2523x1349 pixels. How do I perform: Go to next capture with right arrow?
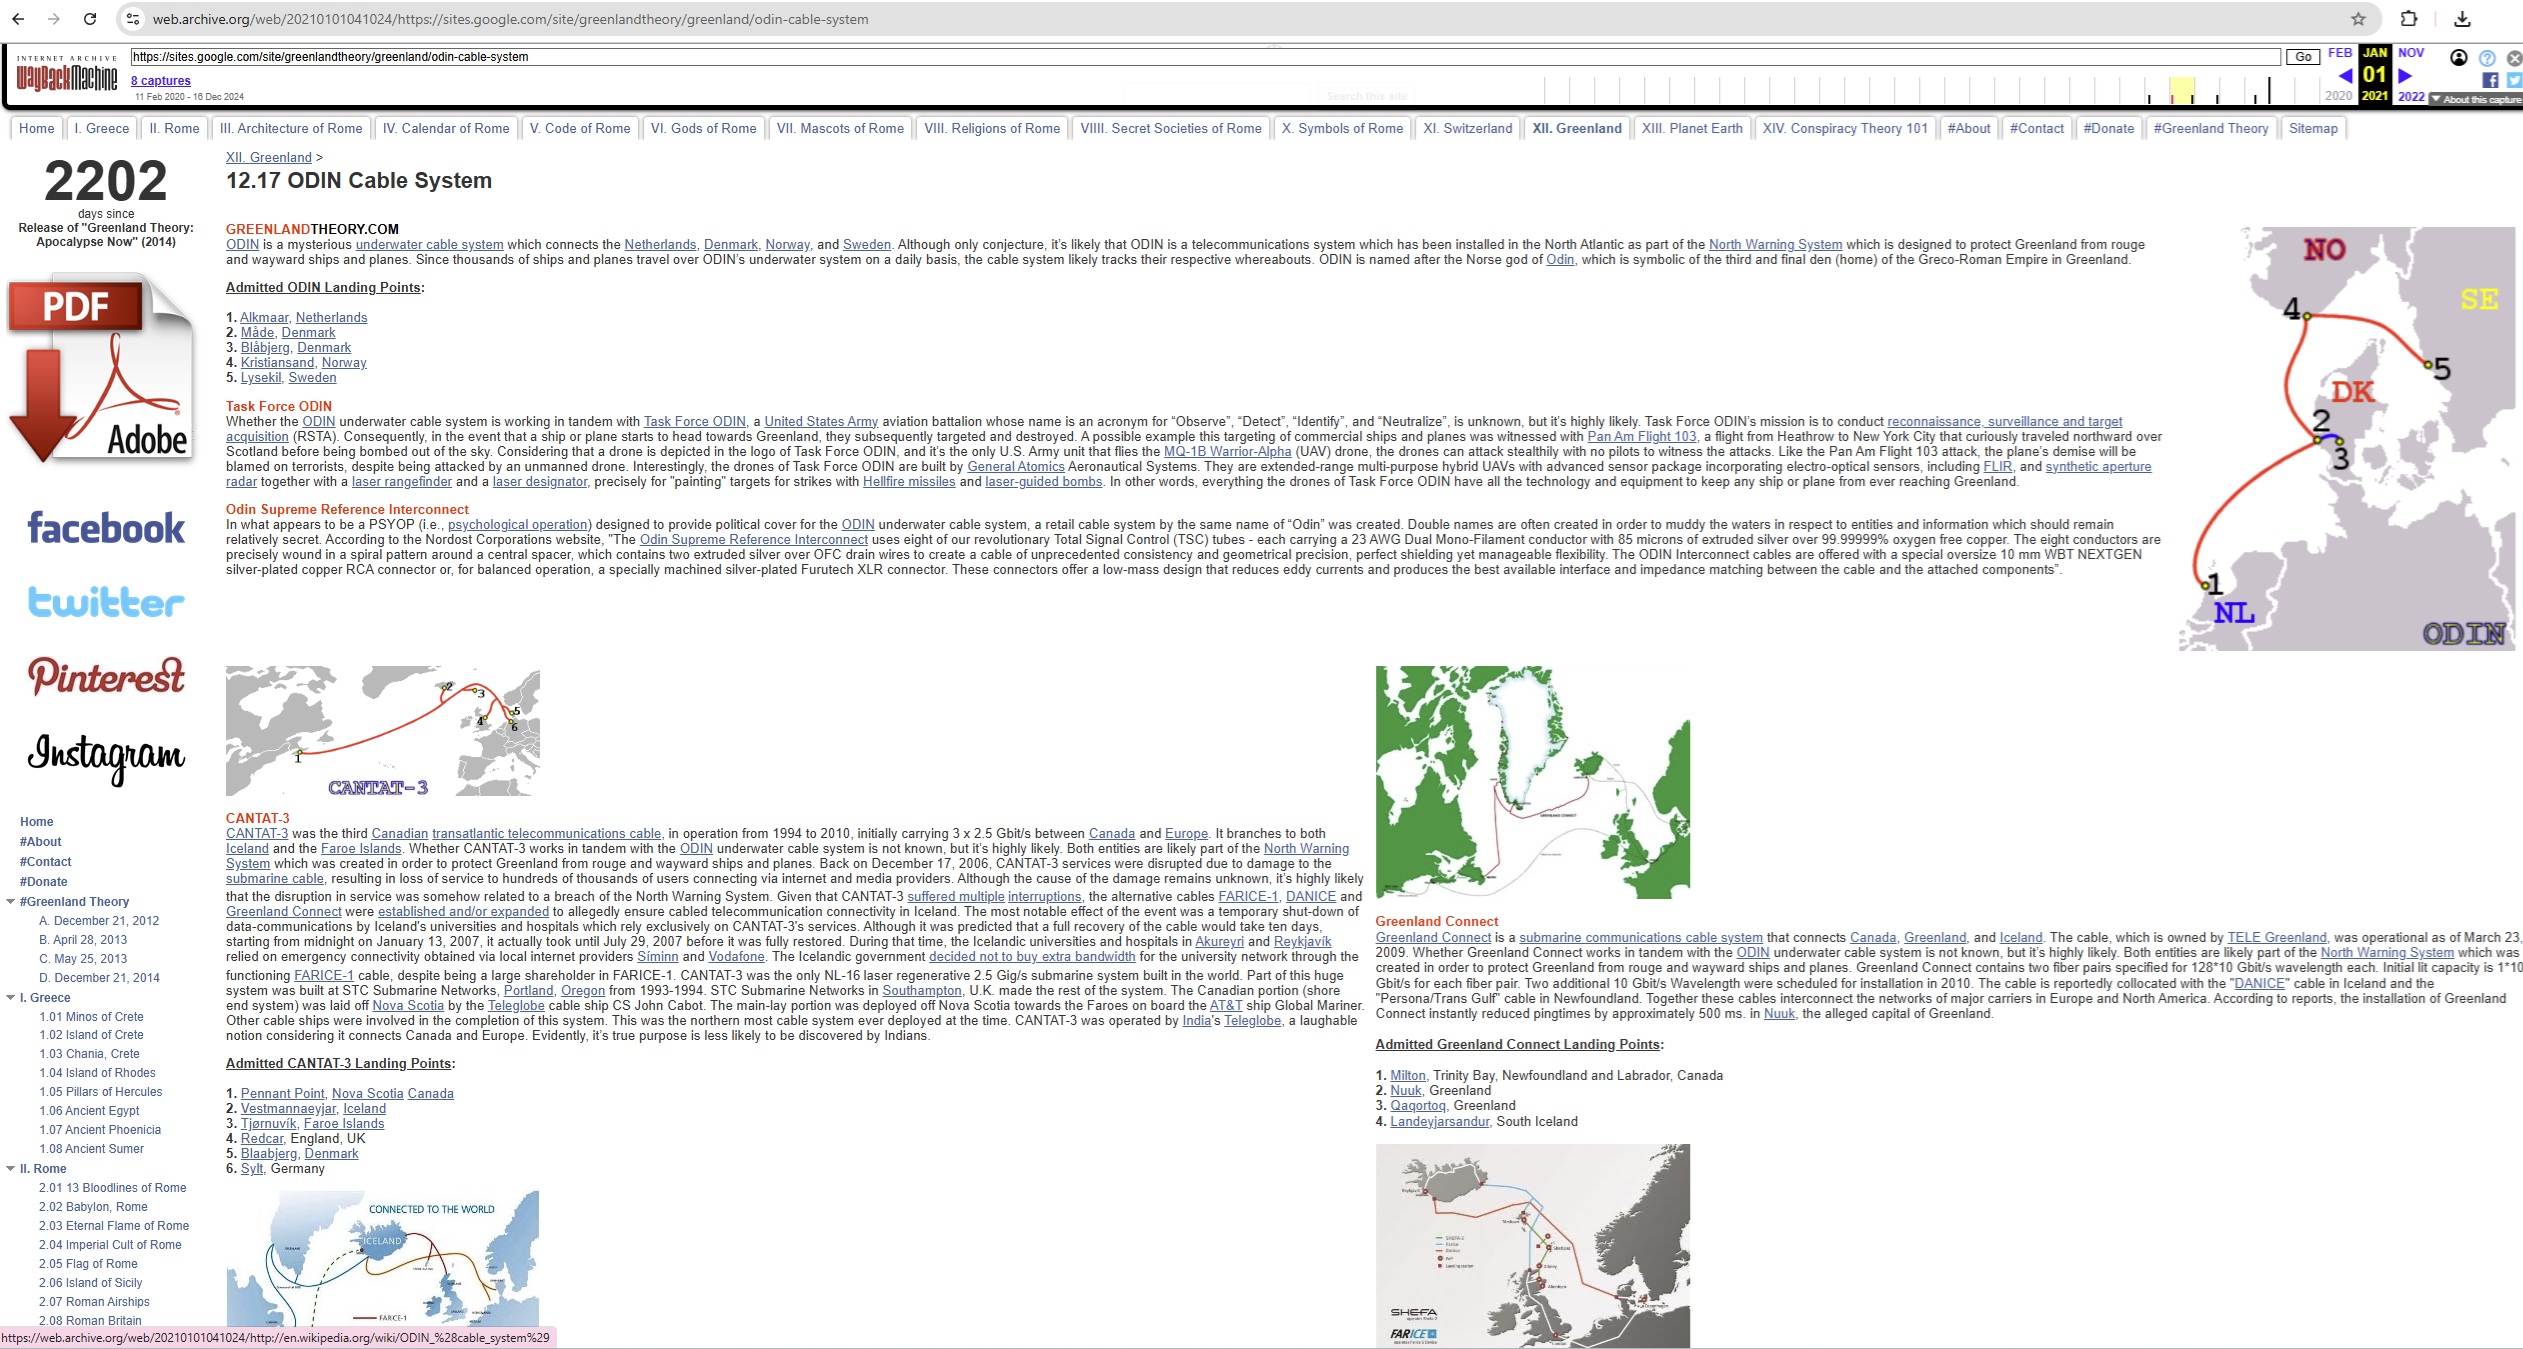[x=2406, y=76]
